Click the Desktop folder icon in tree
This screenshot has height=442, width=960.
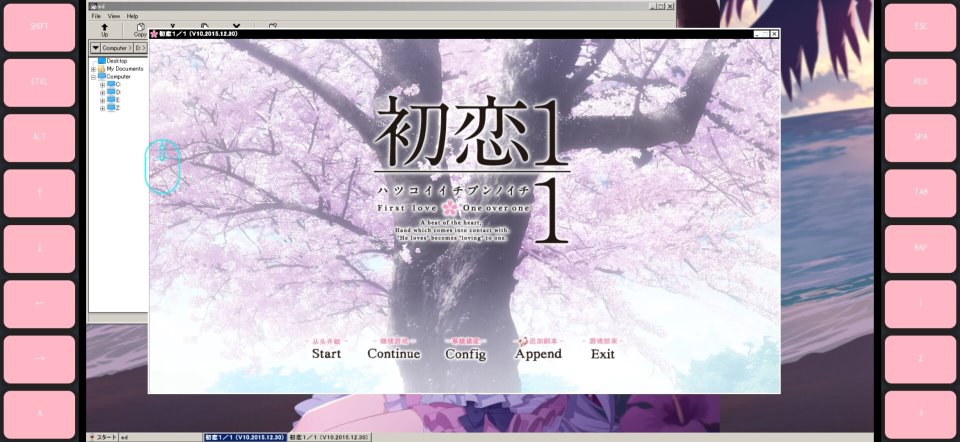tap(102, 61)
